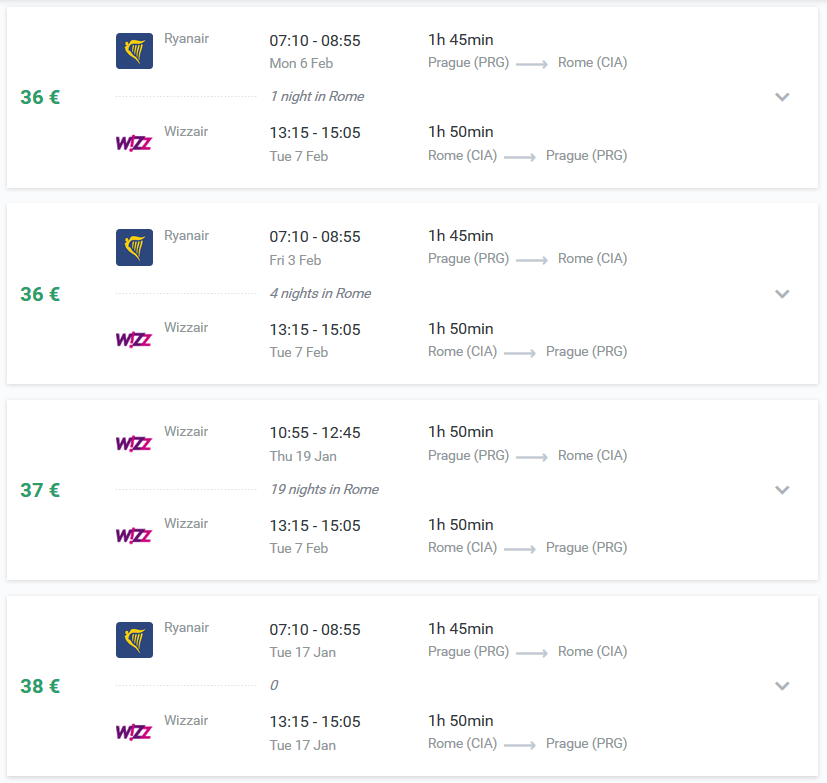Click Wizzair logo under 19 nights in Rome
Image resolution: width=827 pixels, height=783 pixels.
pos(134,535)
